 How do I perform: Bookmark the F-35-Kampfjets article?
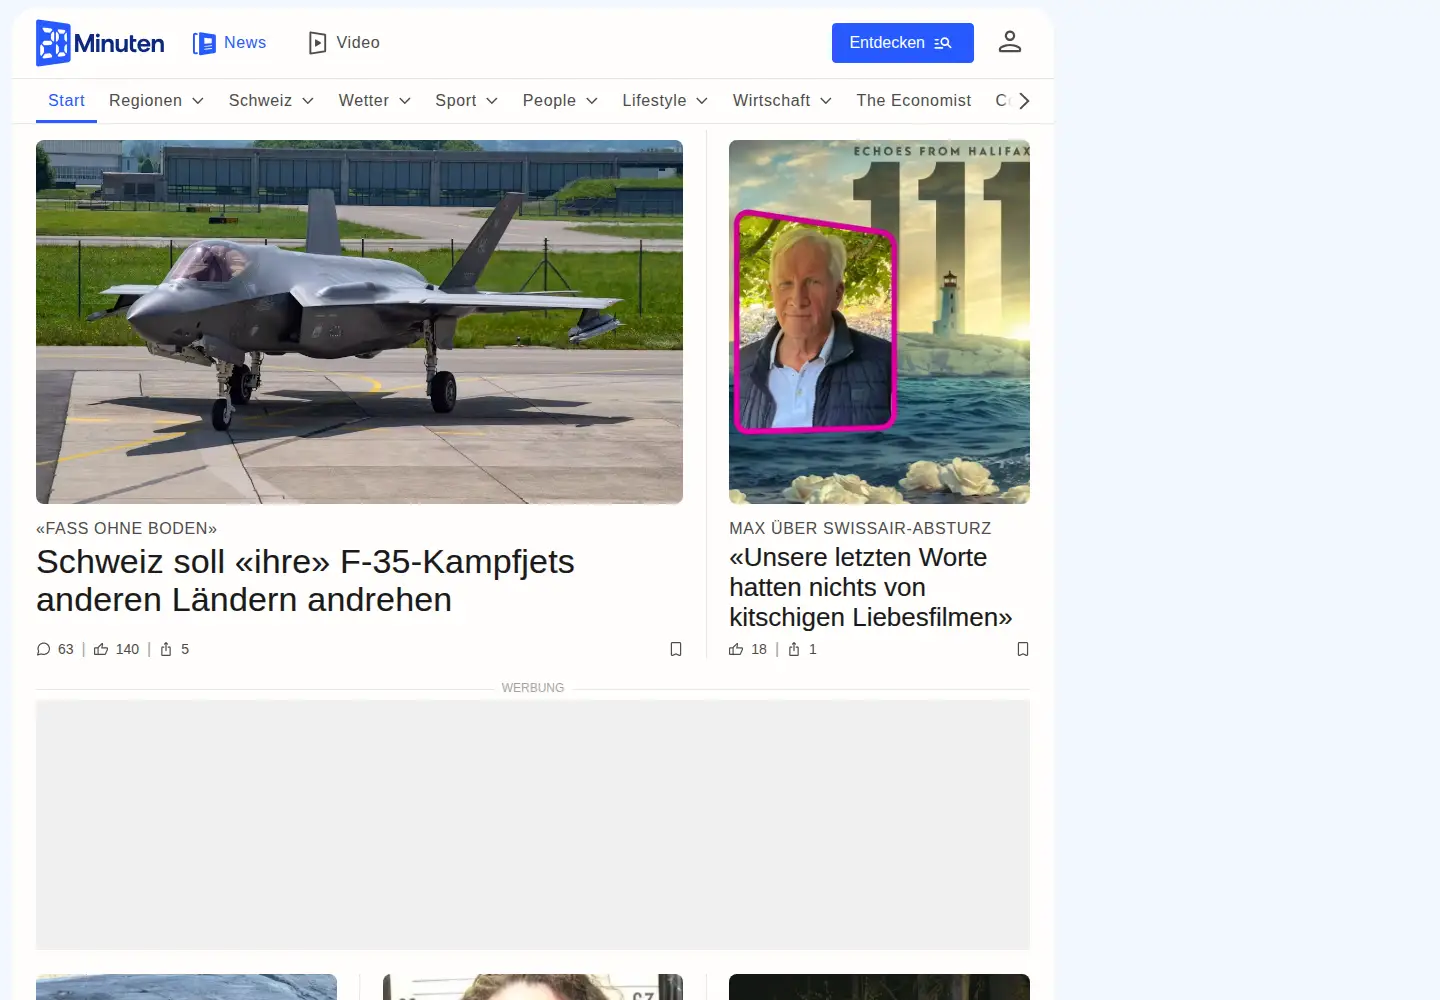point(676,649)
